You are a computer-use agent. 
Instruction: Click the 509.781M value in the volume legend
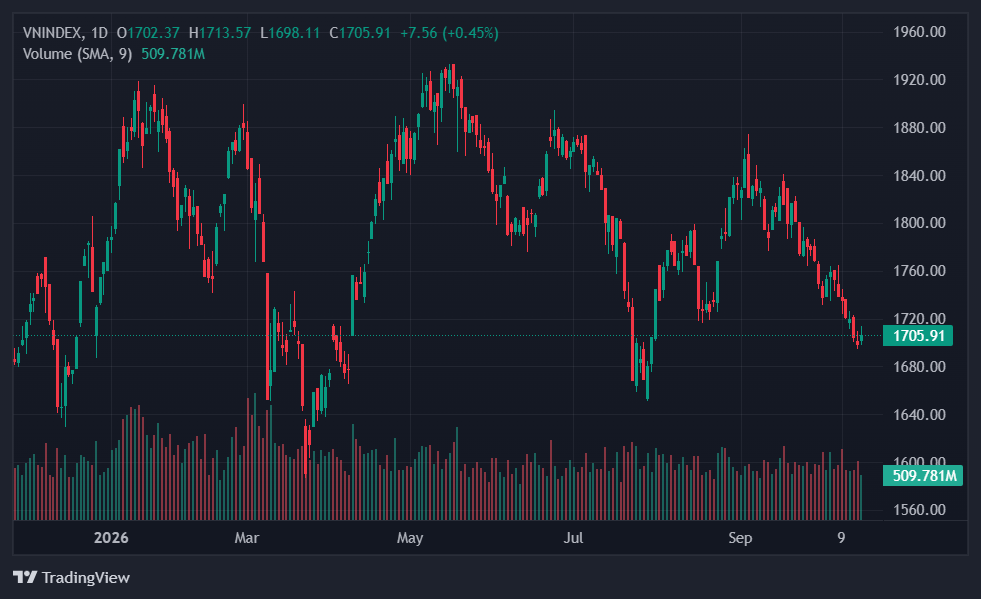coord(173,54)
